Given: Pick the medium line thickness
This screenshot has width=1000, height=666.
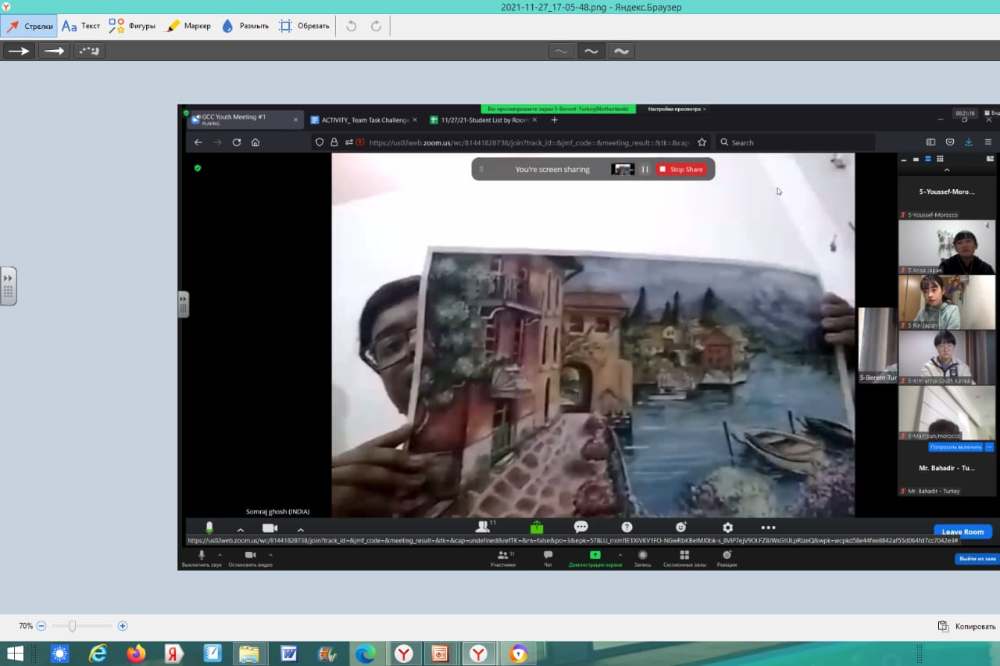Looking at the screenshot, I should tap(591, 51).
